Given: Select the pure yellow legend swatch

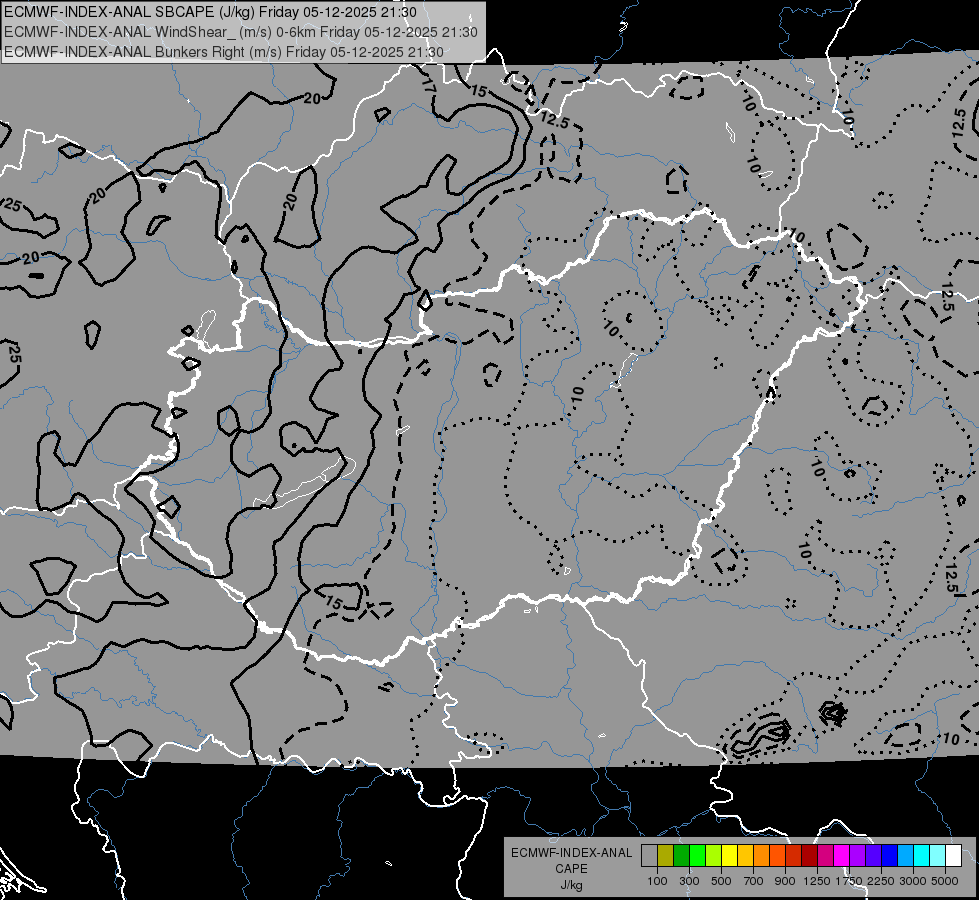Looking at the screenshot, I should tap(730, 855).
